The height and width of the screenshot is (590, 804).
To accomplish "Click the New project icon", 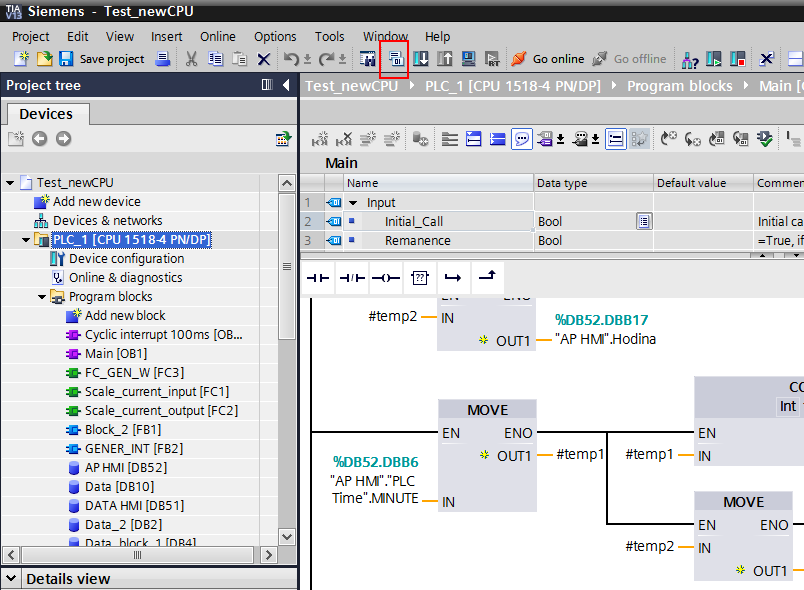I will coord(21,59).
